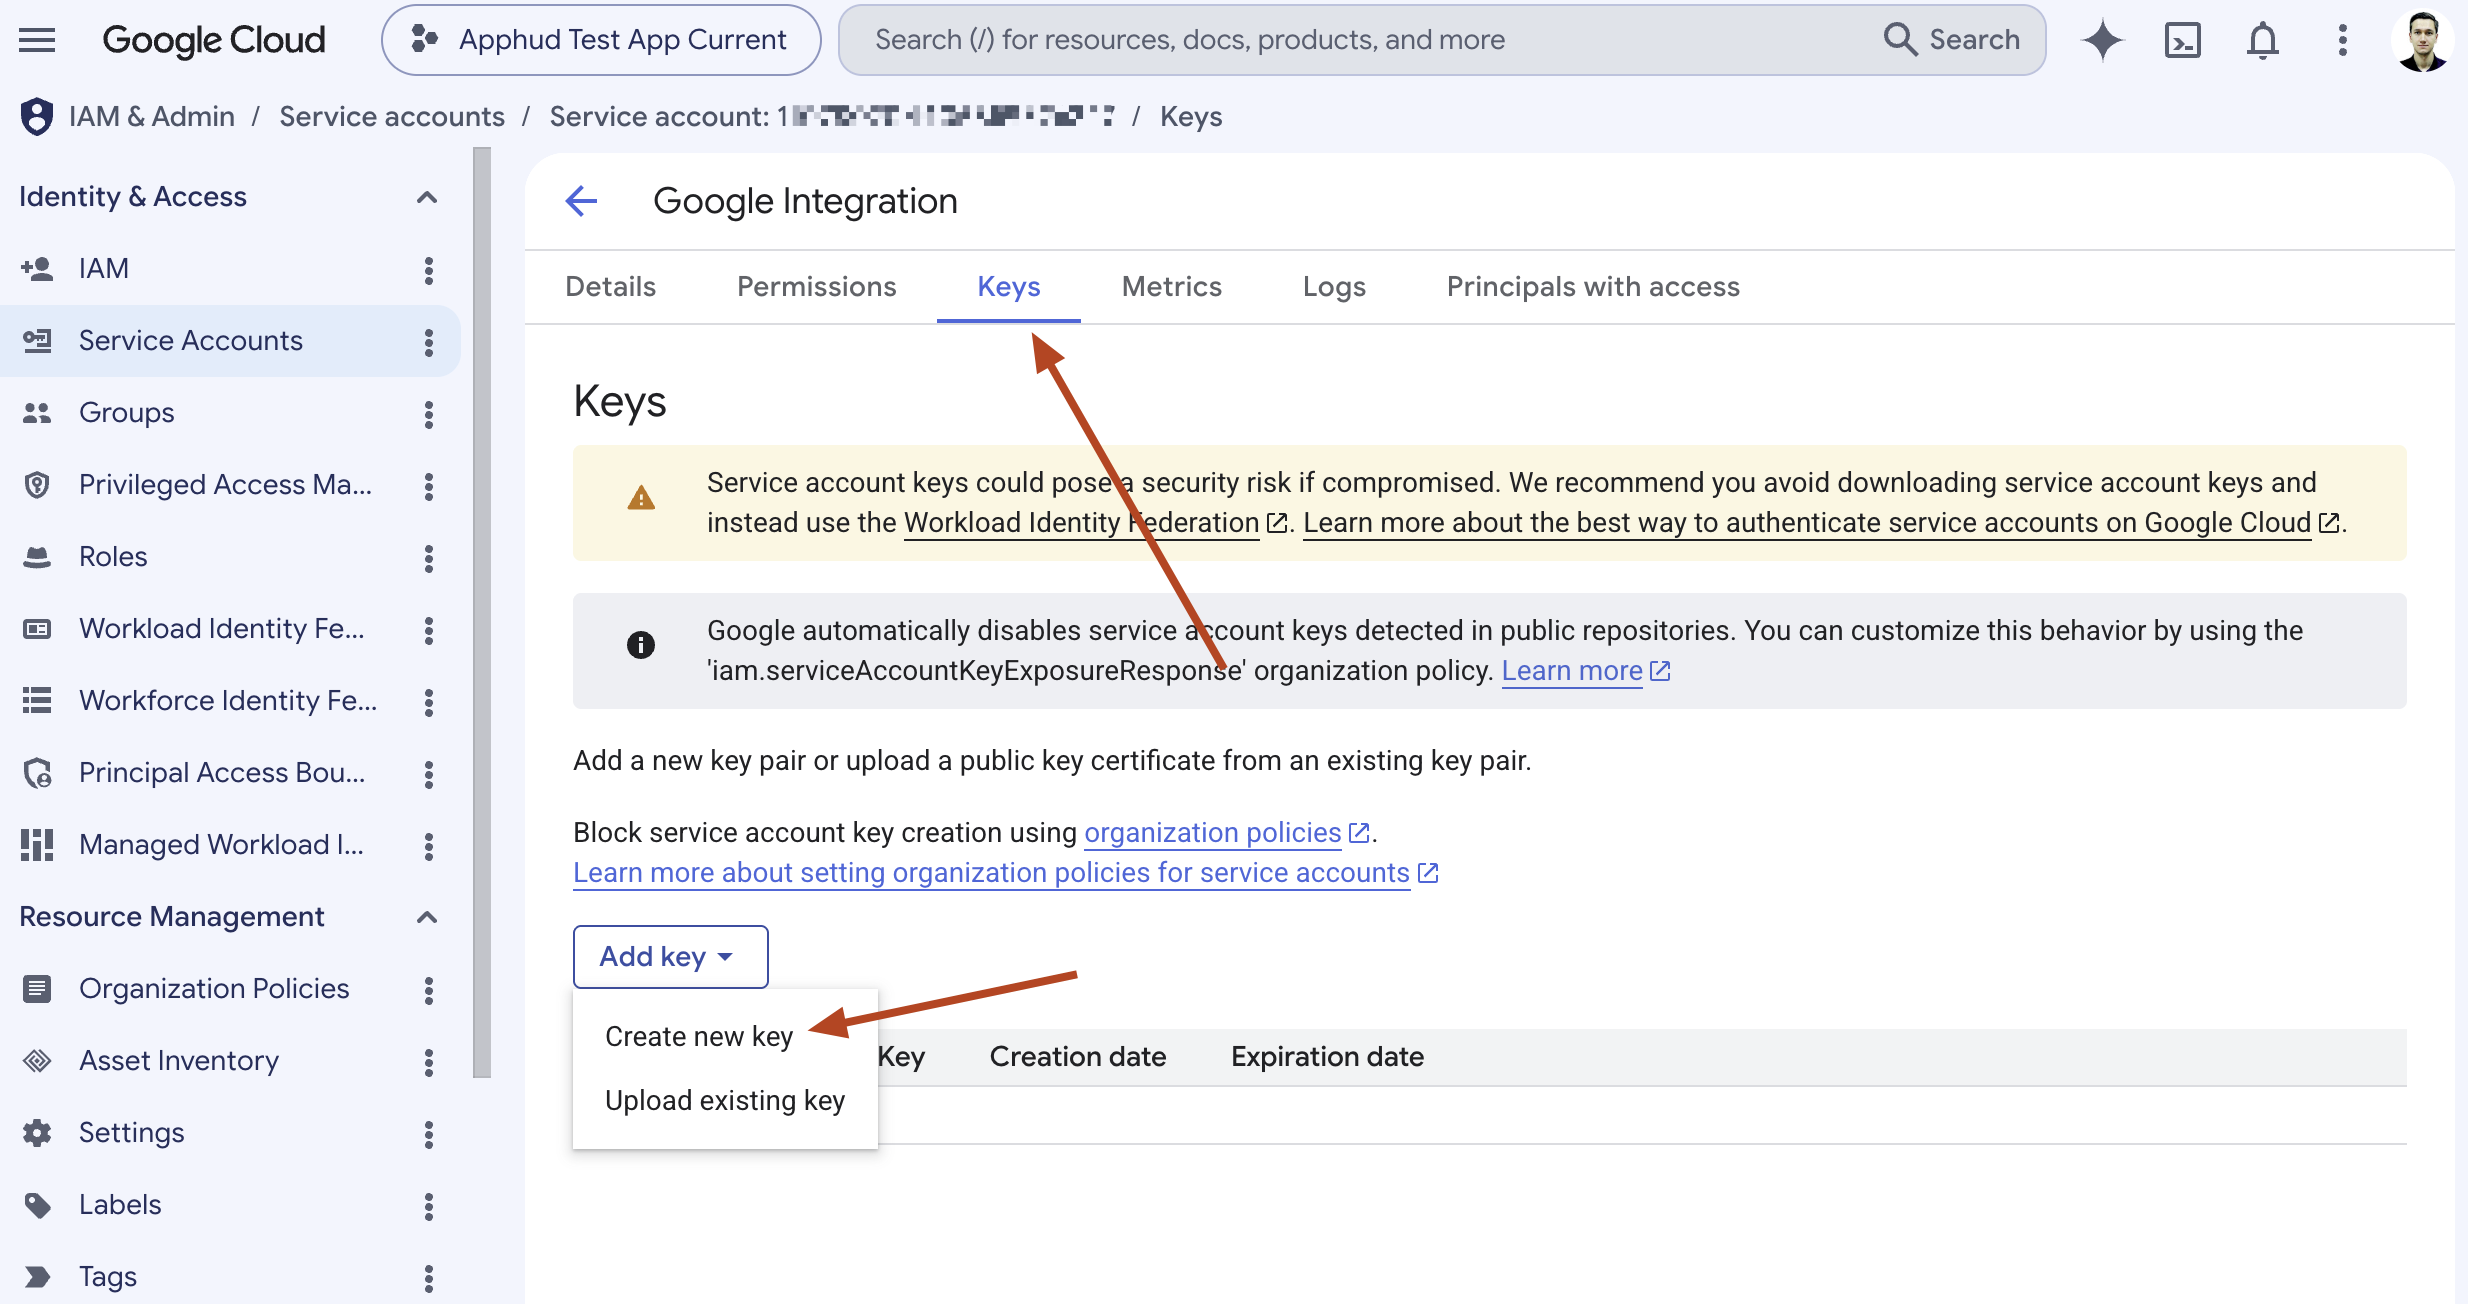Open Privileged Access Manager in sidebar
2468x1304 pixels.
point(225,484)
